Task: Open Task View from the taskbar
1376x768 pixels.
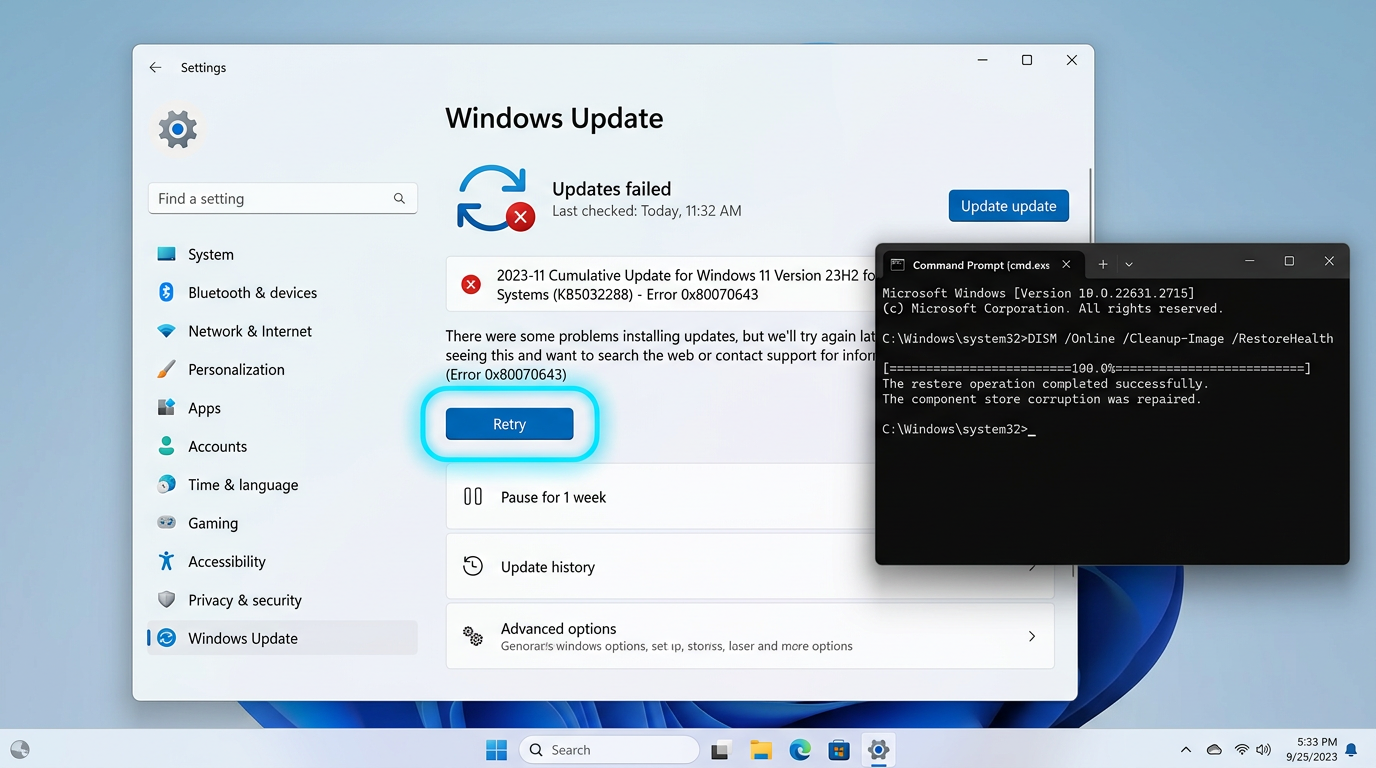Action: point(720,750)
